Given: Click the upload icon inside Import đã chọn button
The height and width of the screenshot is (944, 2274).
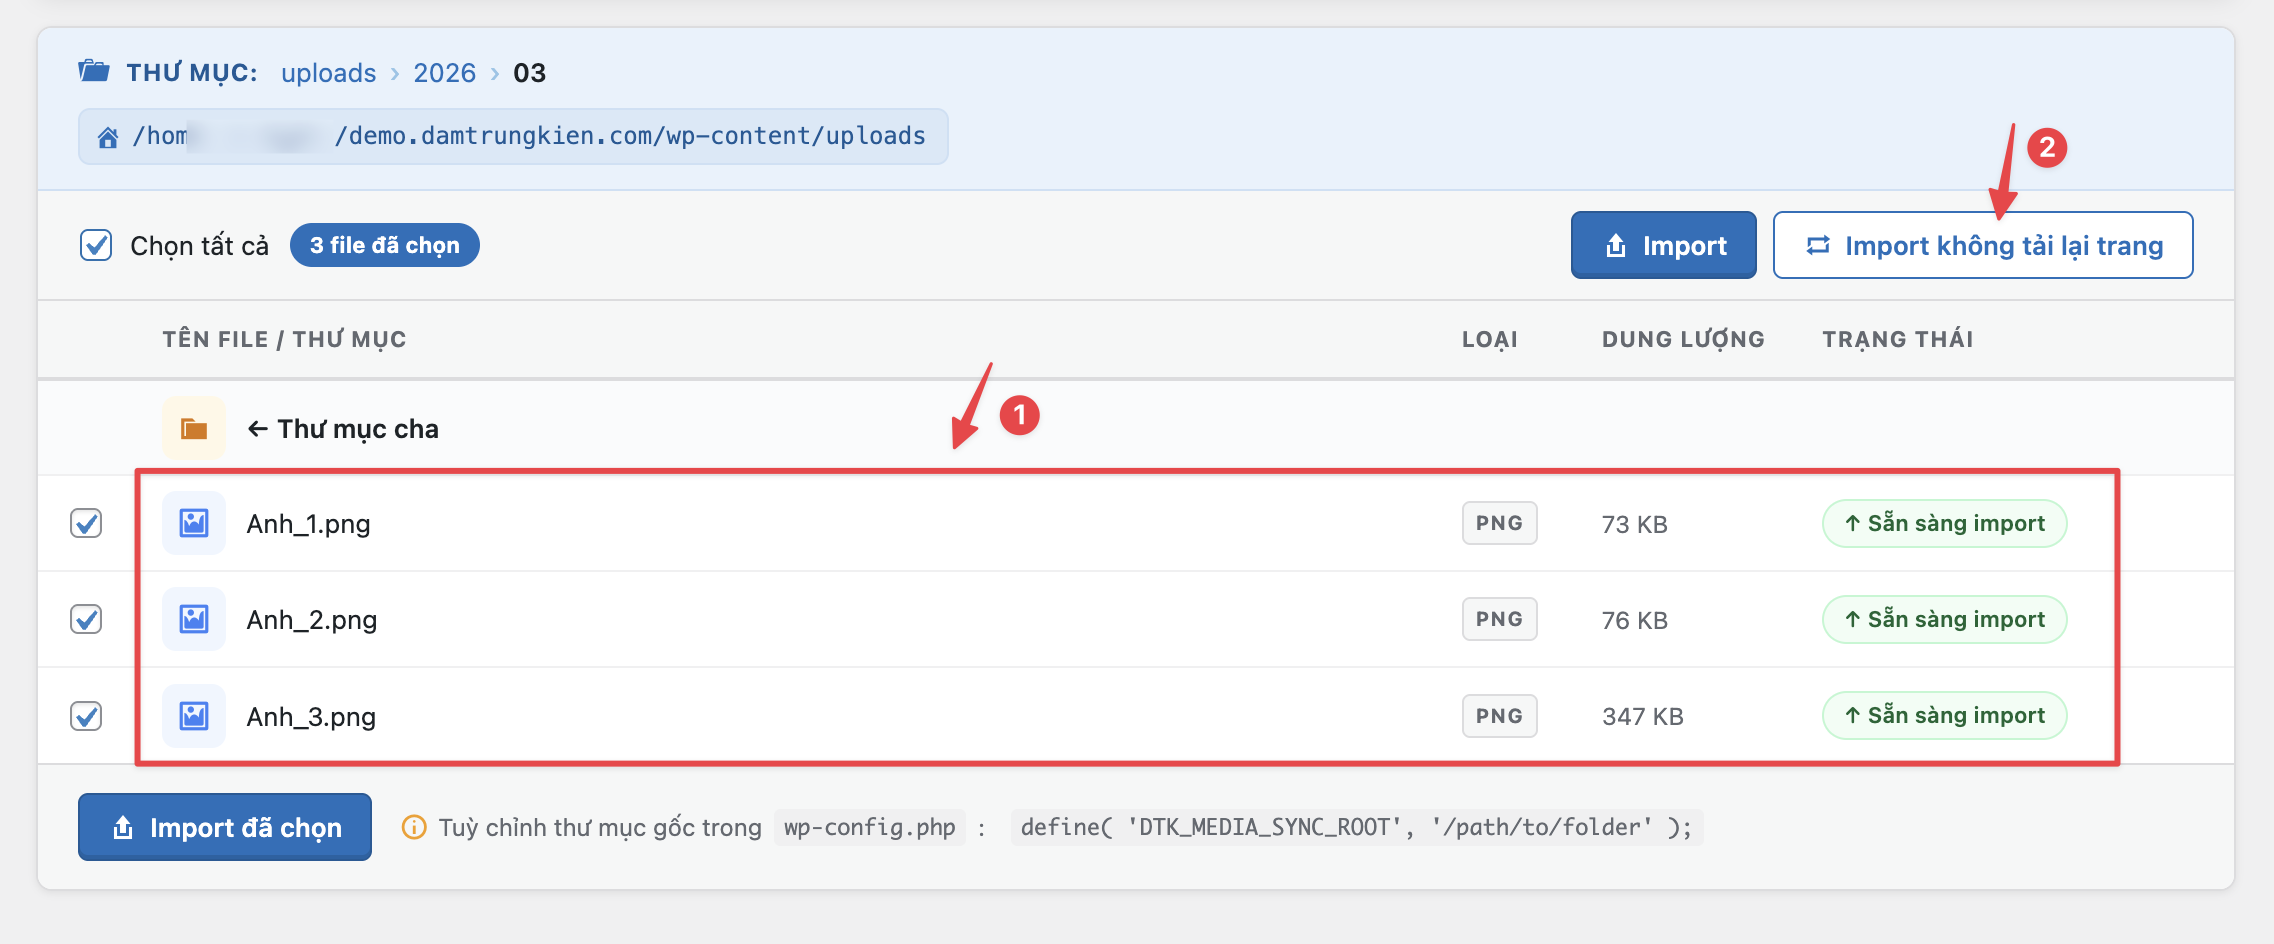Looking at the screenshot, I should 123,827.
